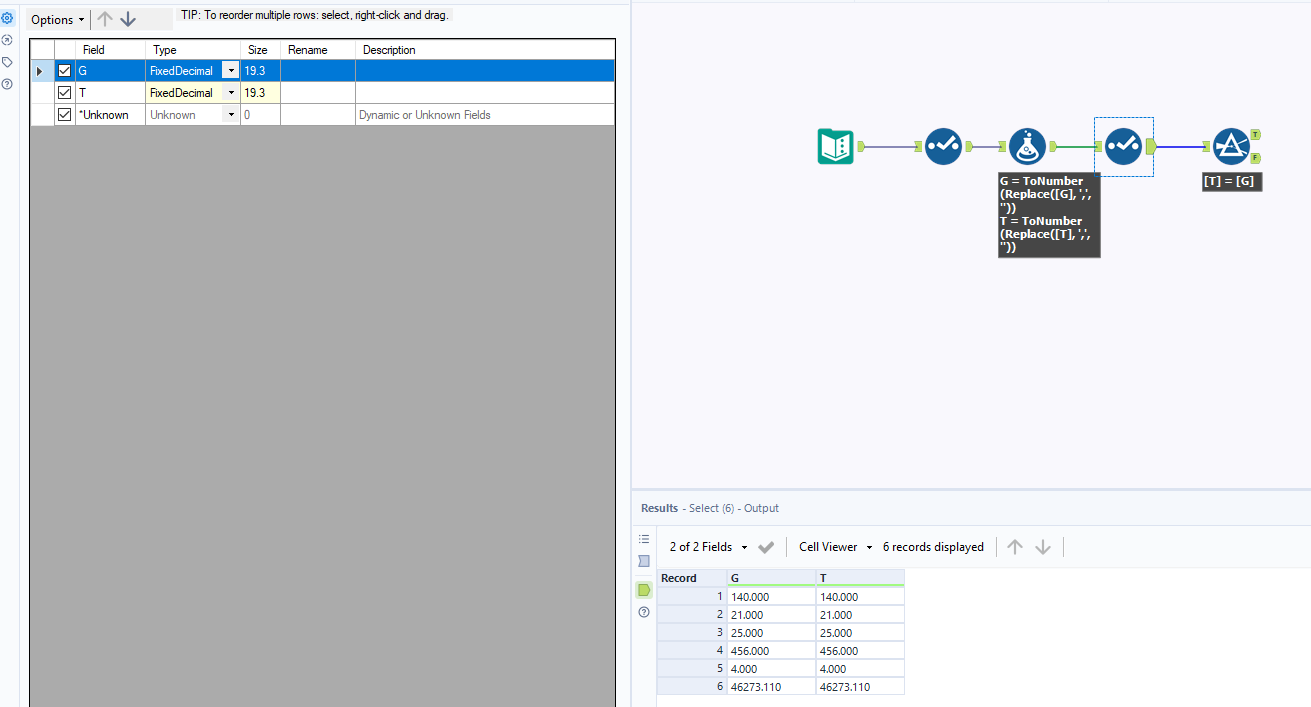Click the Results - Select (6) - Output header
The width and height of the screenshot is (1311, 707).
(709, 508)
